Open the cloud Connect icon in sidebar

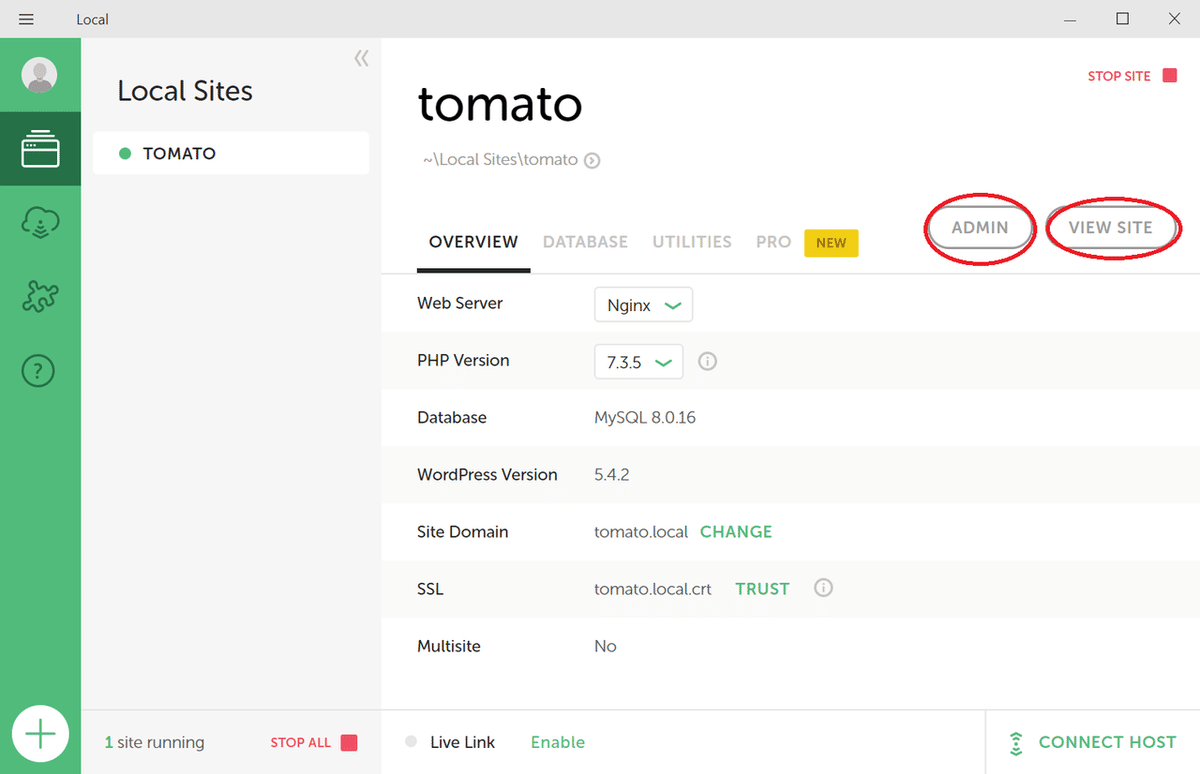[x=40, y=223]
